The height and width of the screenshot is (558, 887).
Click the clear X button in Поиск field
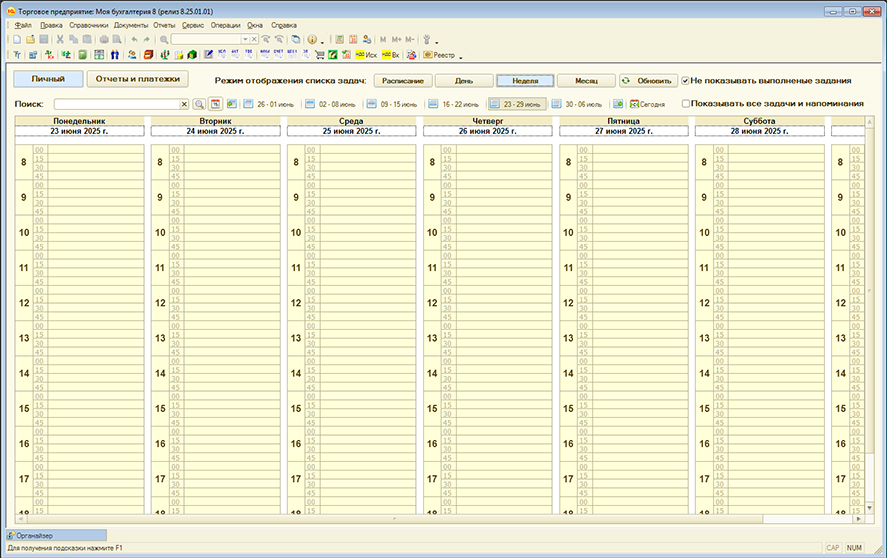click(184, 104)
